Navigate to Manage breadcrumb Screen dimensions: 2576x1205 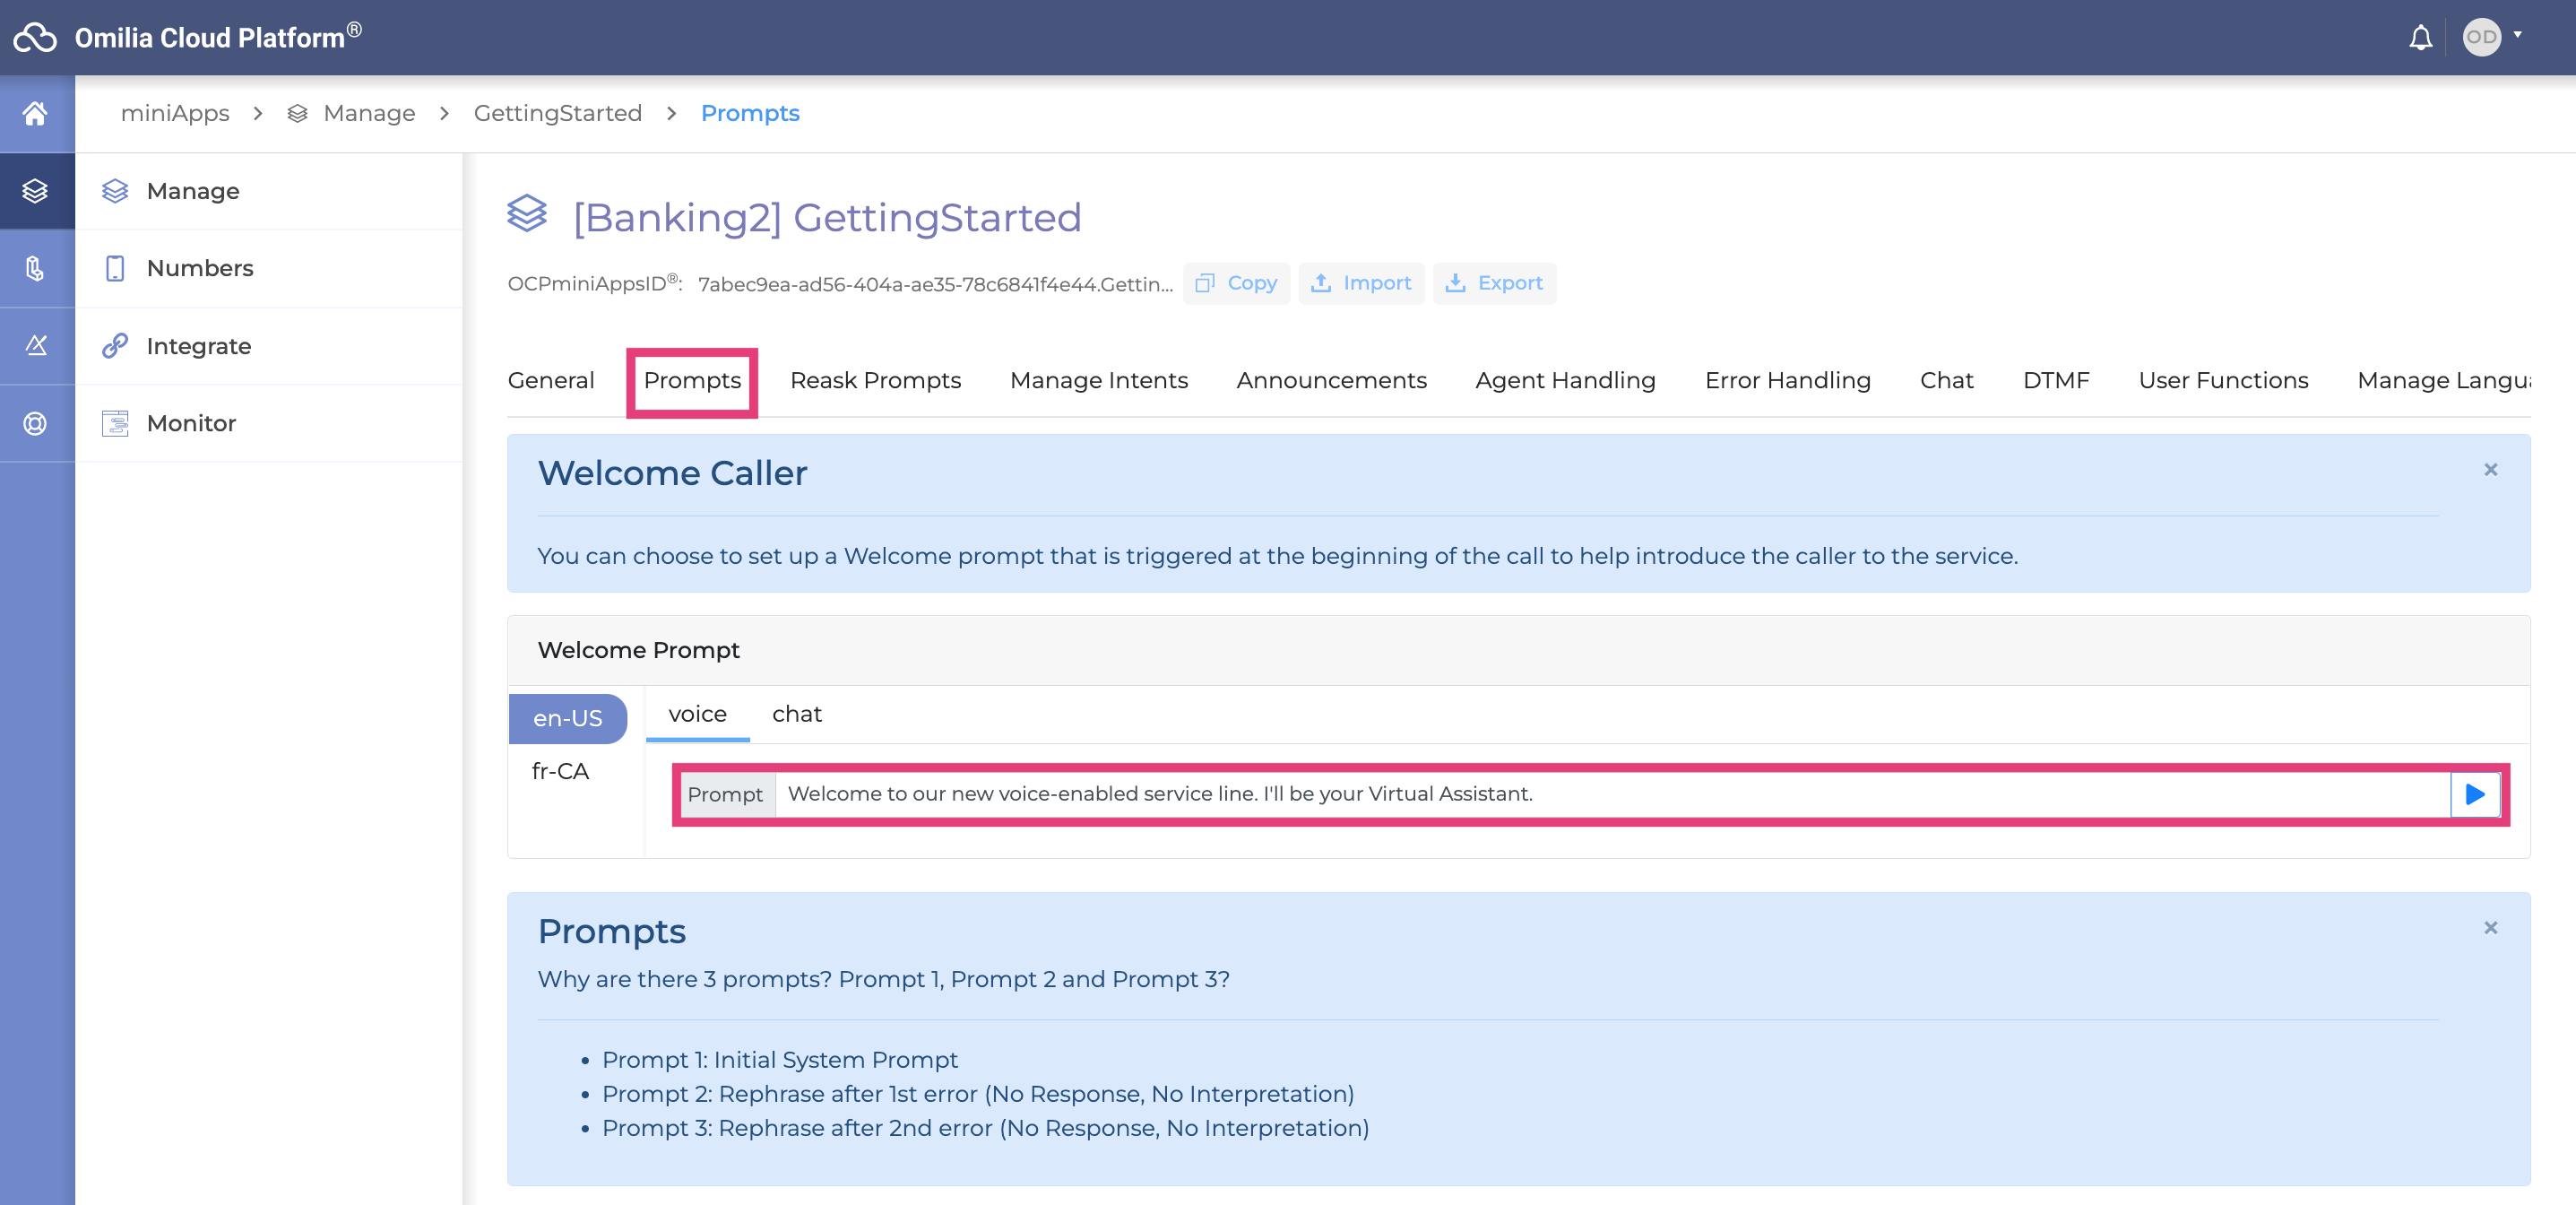[369, 113]
